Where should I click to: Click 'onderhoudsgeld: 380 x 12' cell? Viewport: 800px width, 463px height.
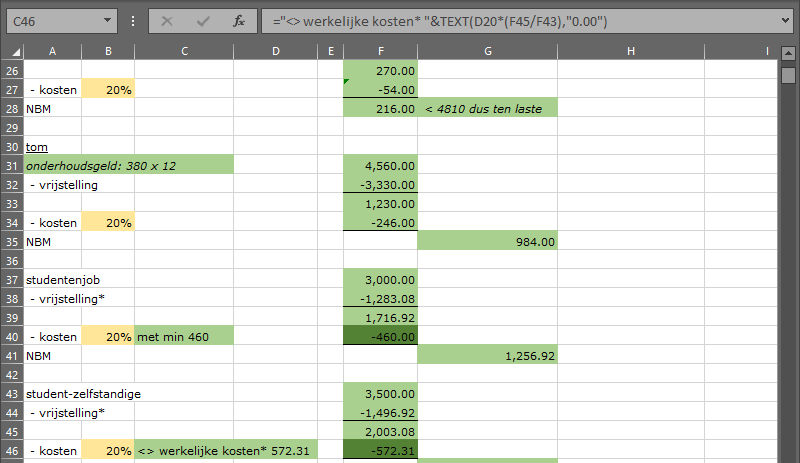pos(129,166)
